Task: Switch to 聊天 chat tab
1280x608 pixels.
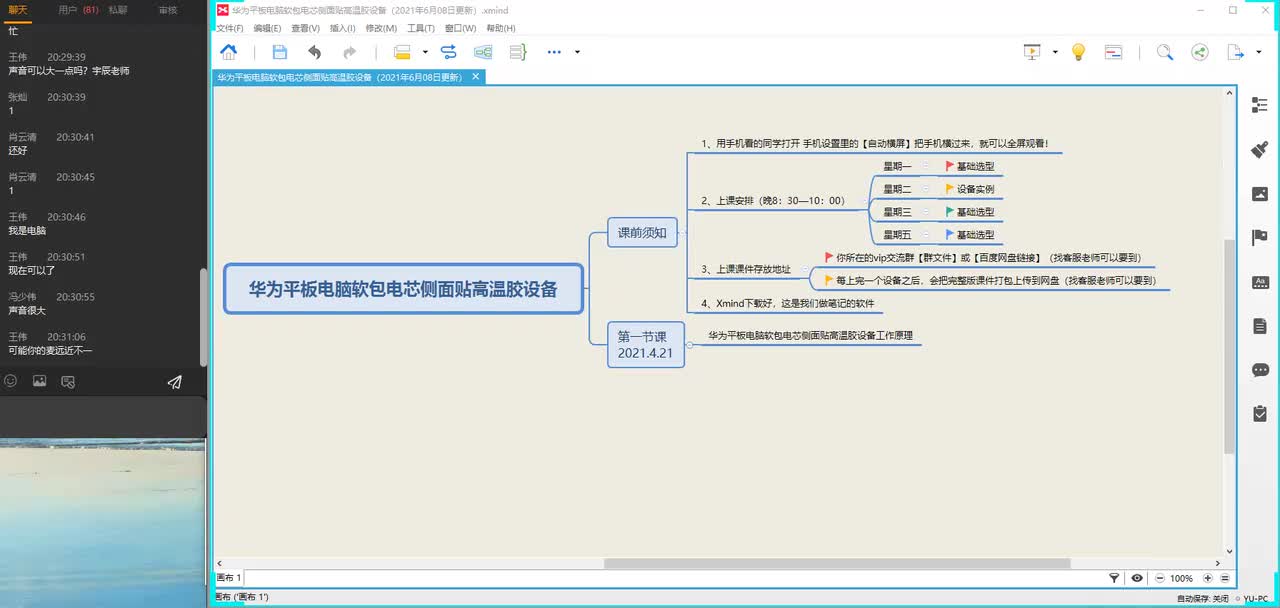Action: coord(18,10)
